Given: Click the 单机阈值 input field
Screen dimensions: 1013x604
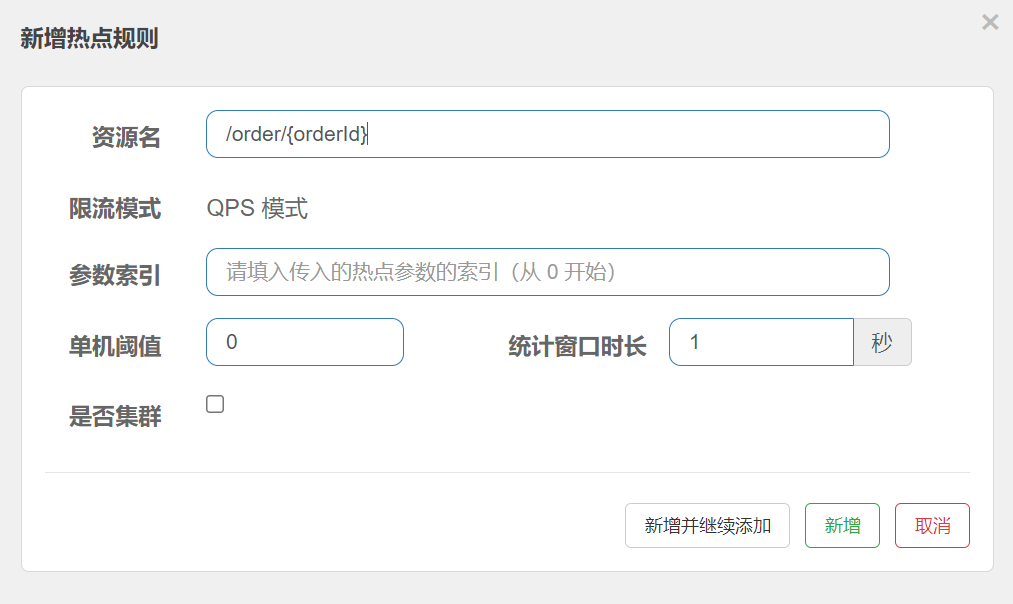Looking at the screenshot, I should tap(305, 342).
